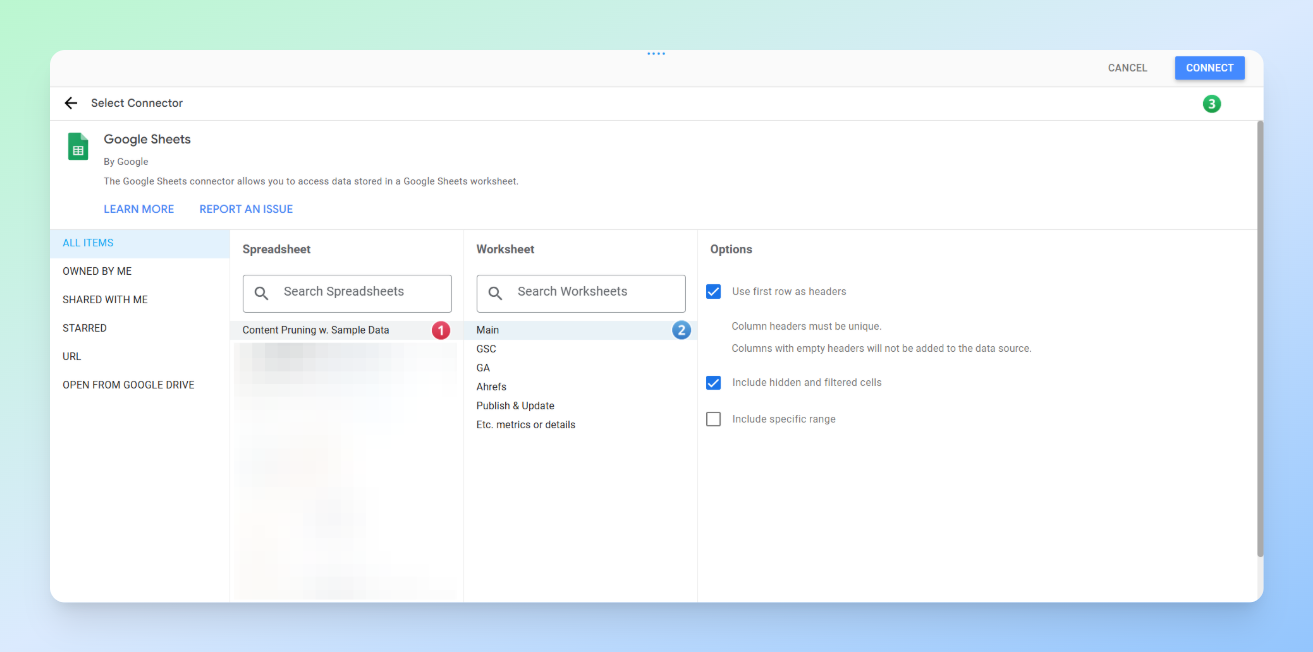Choose the URL option in sidebar
This screenshot has width=1313, height=652.
(72, 357)
